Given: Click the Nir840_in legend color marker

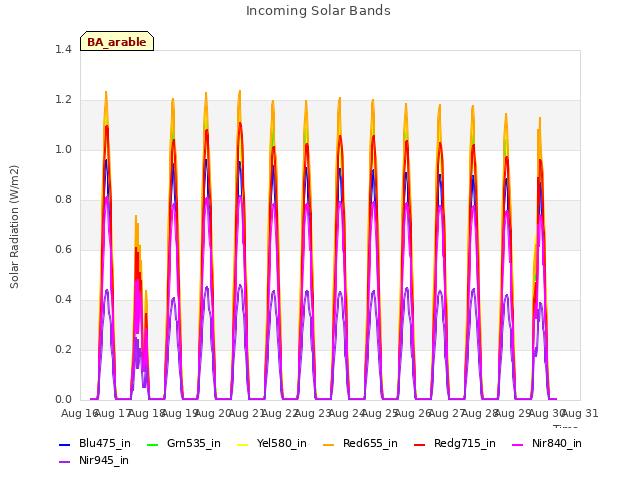Looking at the screenshot, I should tap(518, 444).
